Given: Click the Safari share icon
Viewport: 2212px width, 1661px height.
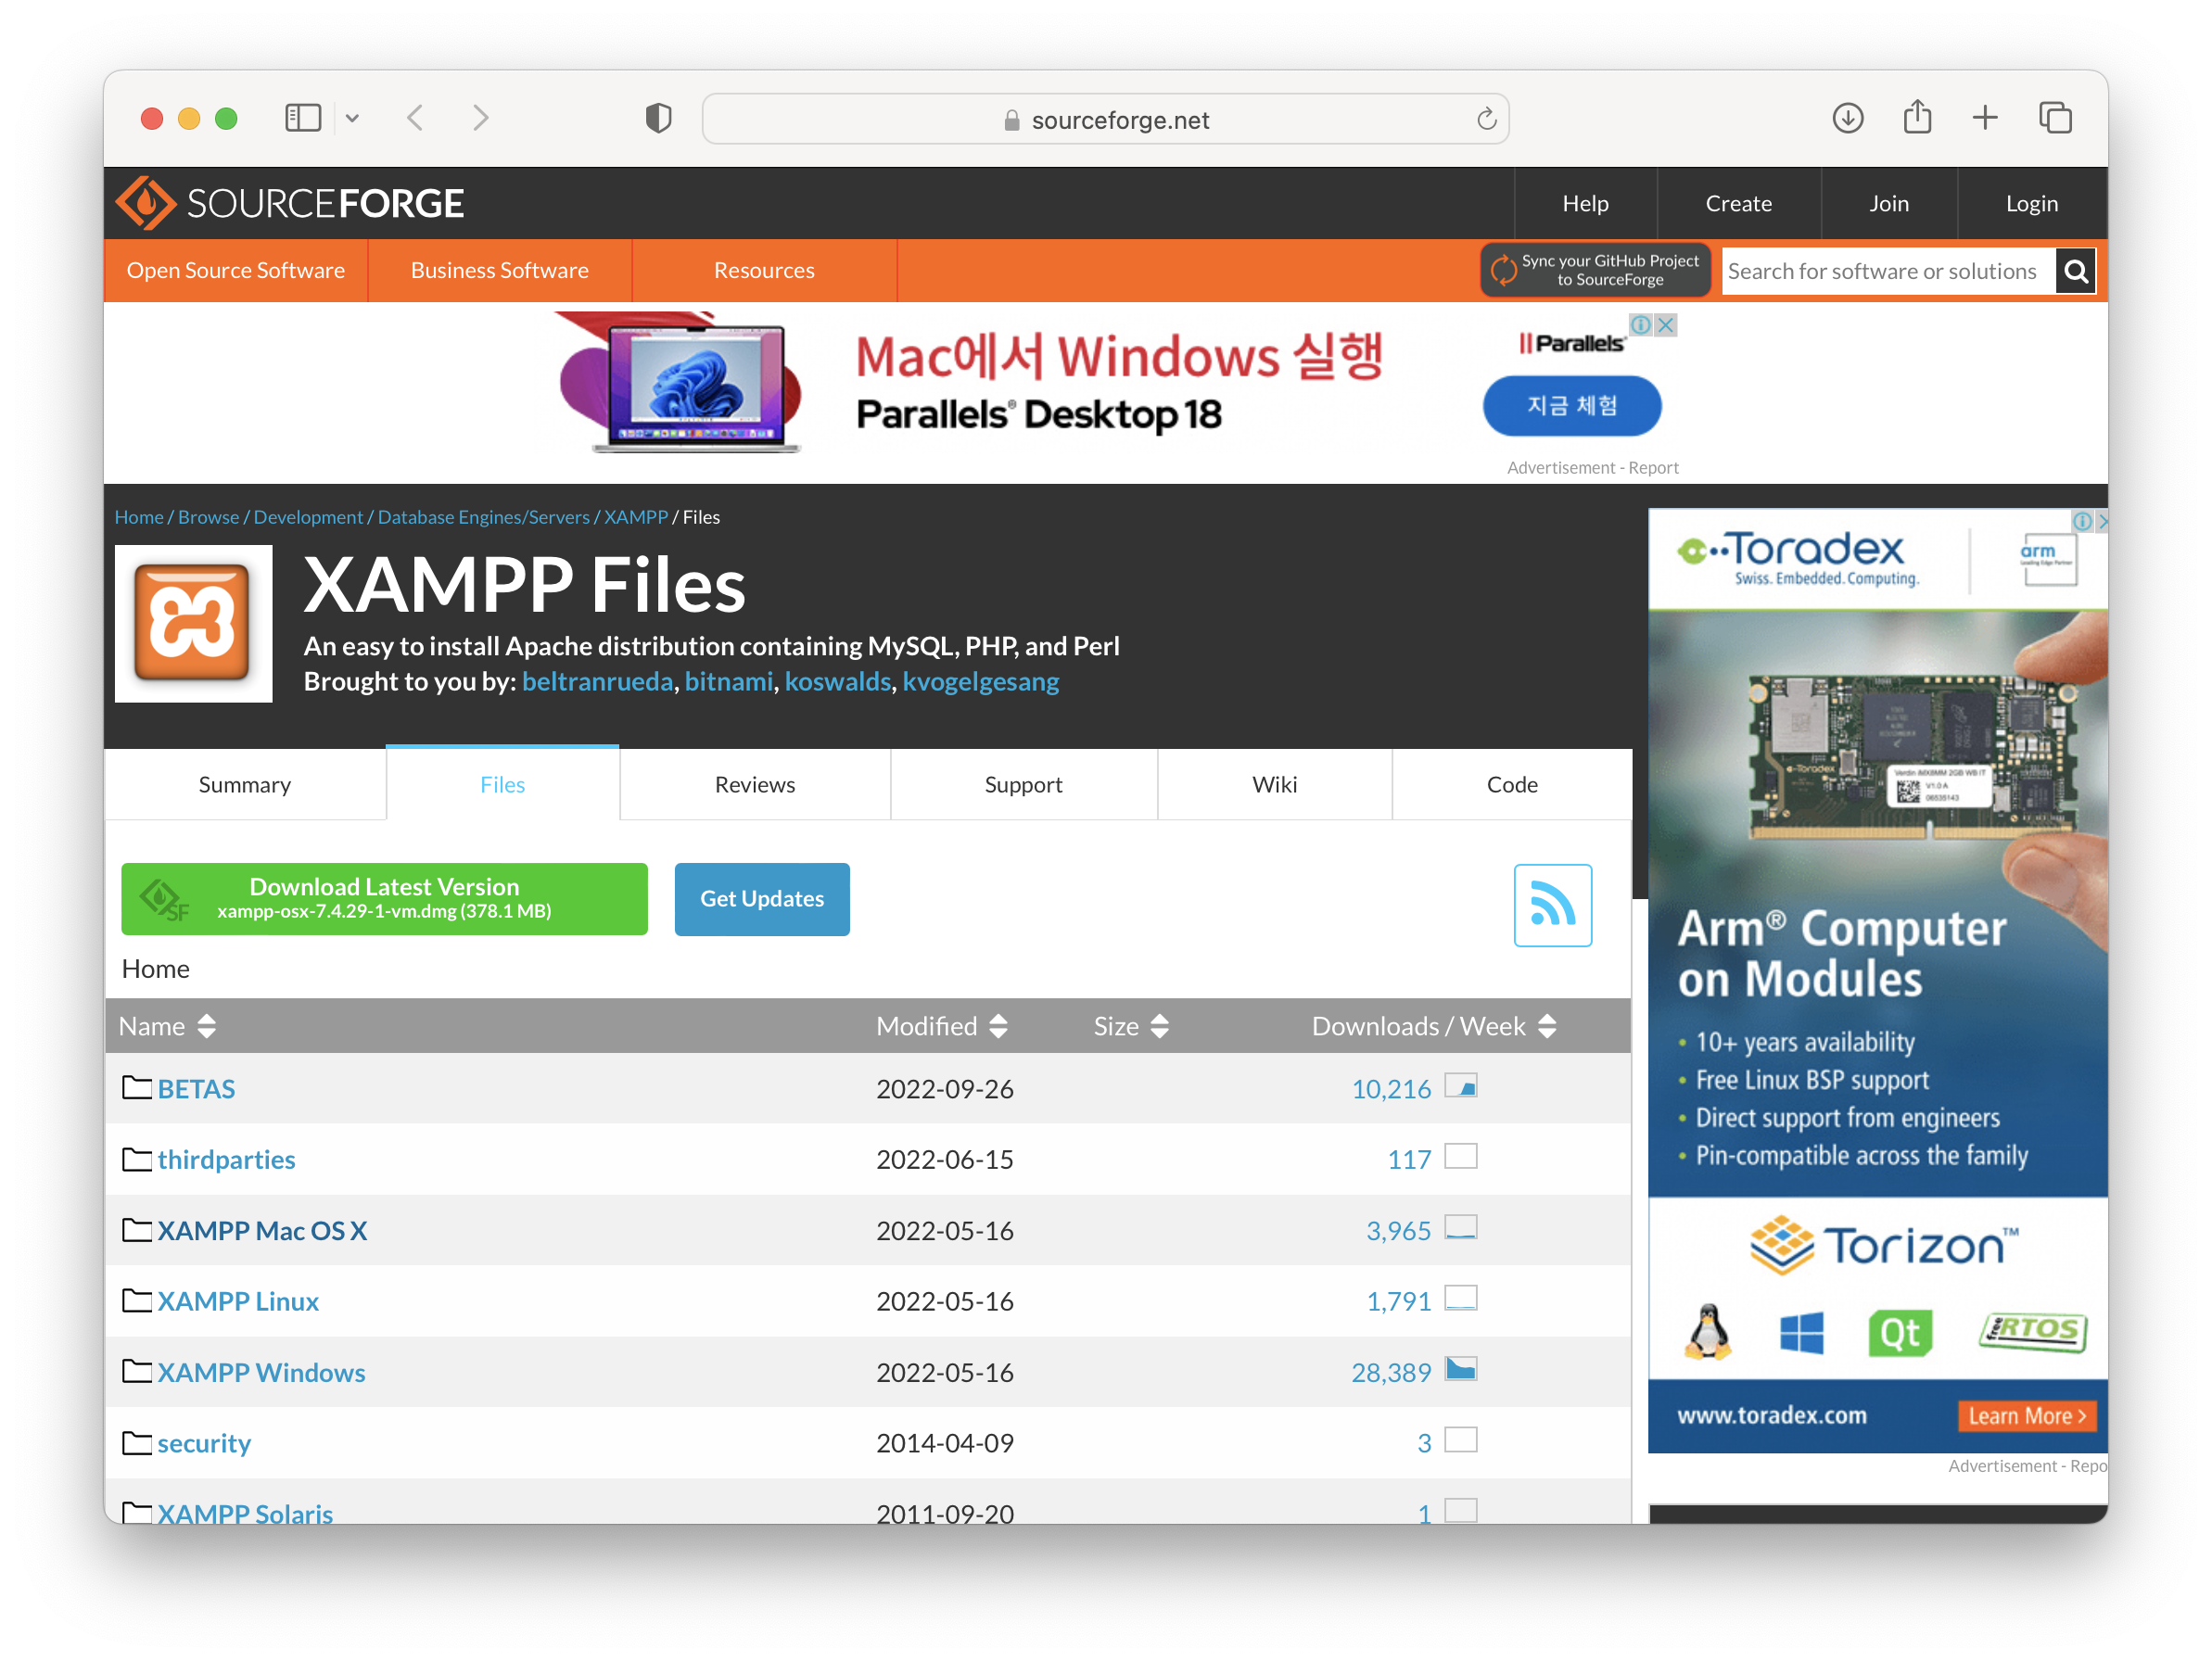Looking at the screenshot, I should coord(1916,118).
